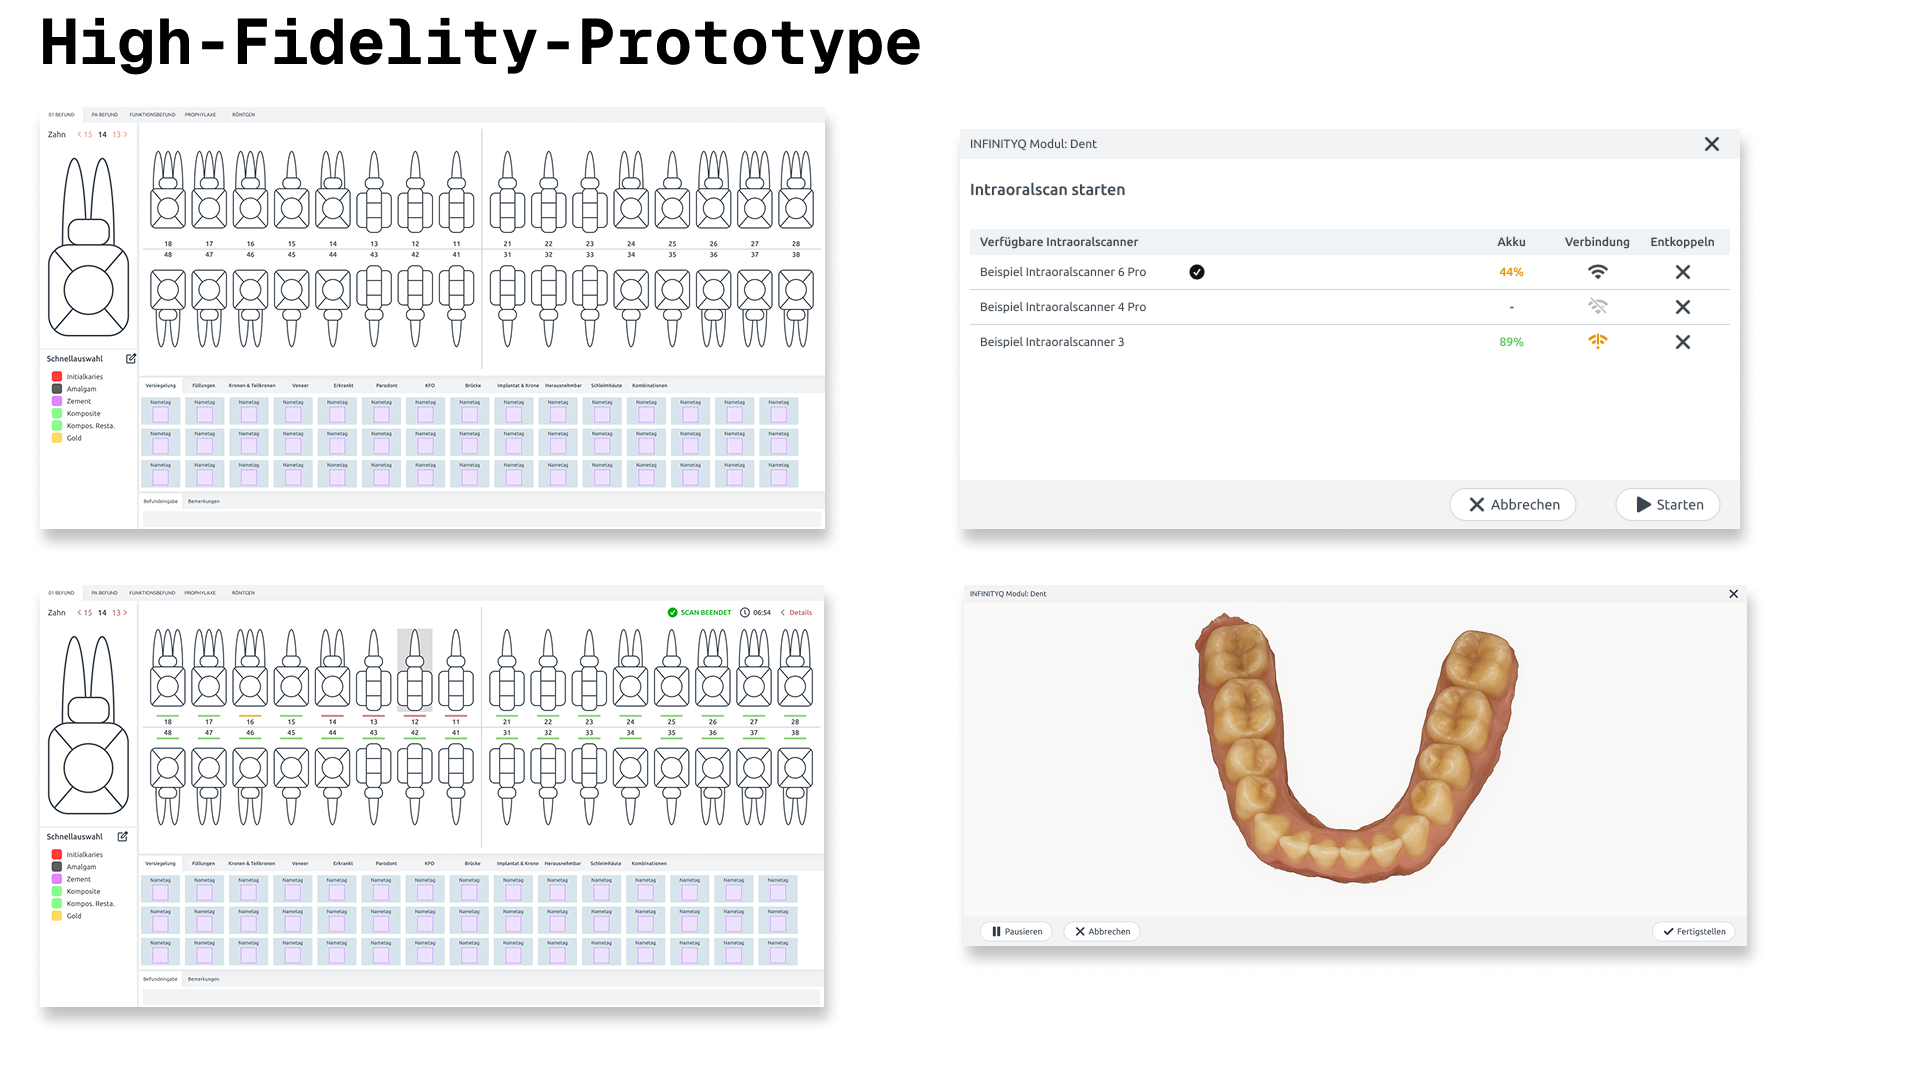
Task: Click Abbrechen in Intraoralscan starten dialog
Action: pos(1513,505)
